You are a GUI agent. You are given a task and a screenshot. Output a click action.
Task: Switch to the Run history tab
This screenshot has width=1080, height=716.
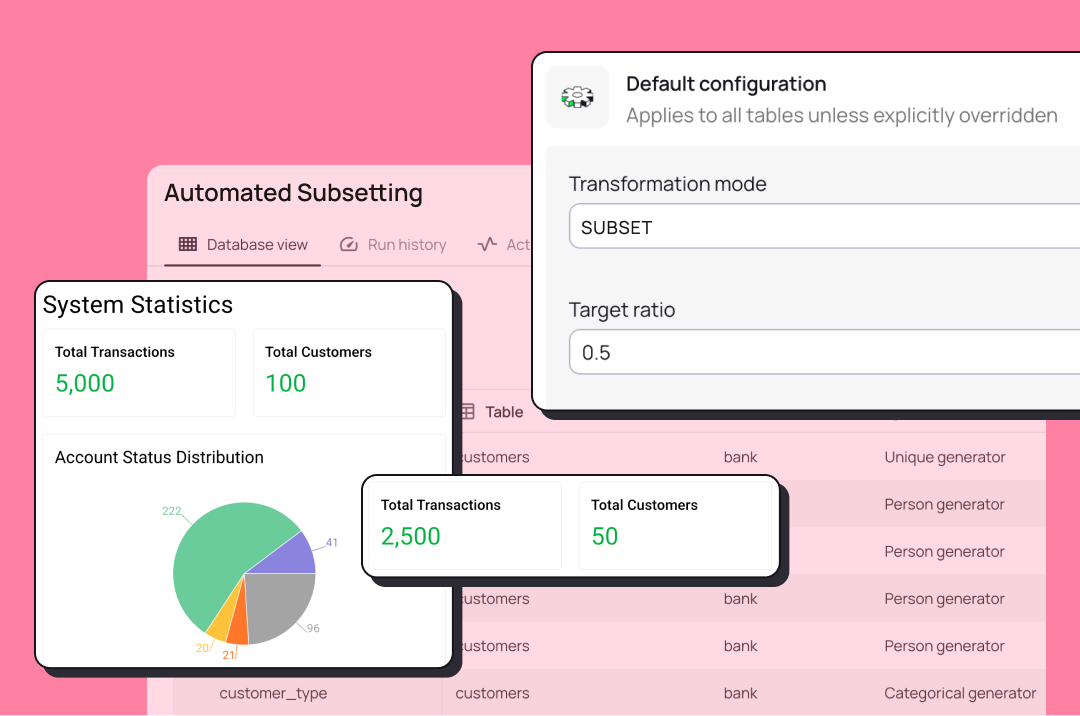[393, 245]
